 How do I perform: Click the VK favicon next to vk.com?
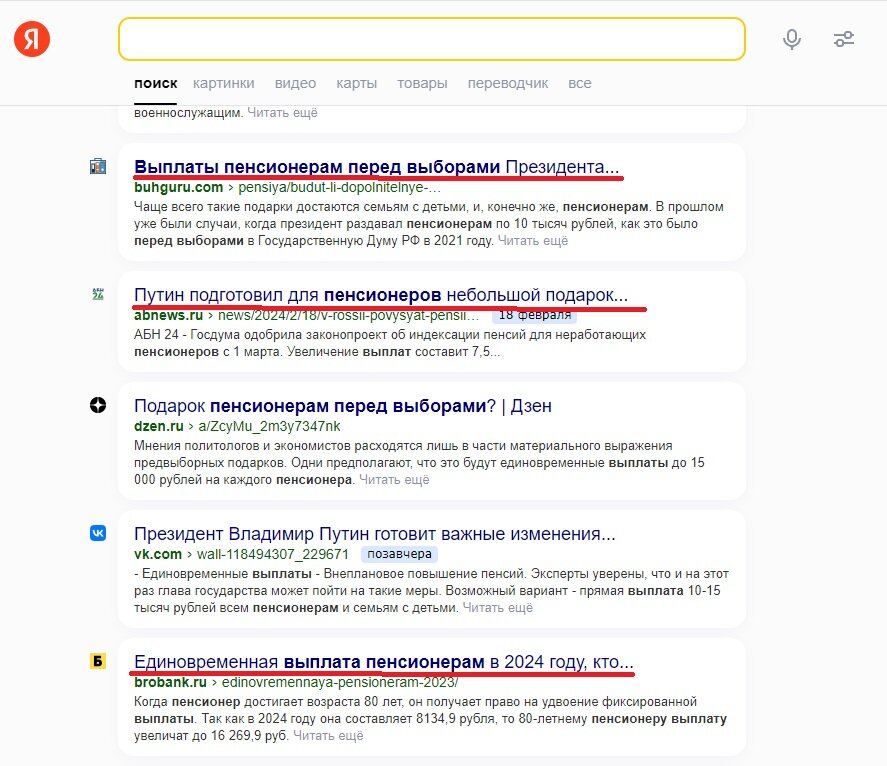point(97,534)
